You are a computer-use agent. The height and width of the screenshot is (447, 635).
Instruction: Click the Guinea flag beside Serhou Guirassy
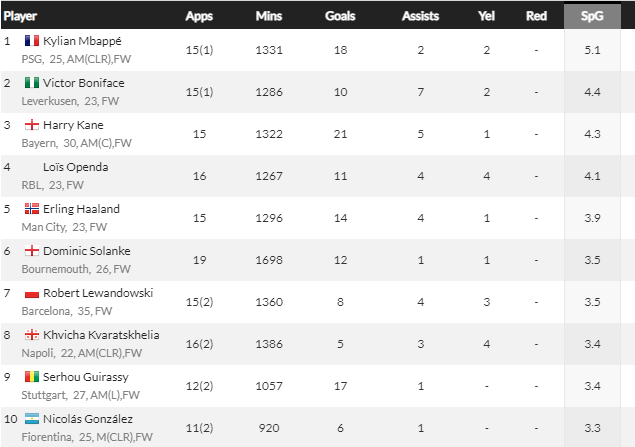click(31, 378)
